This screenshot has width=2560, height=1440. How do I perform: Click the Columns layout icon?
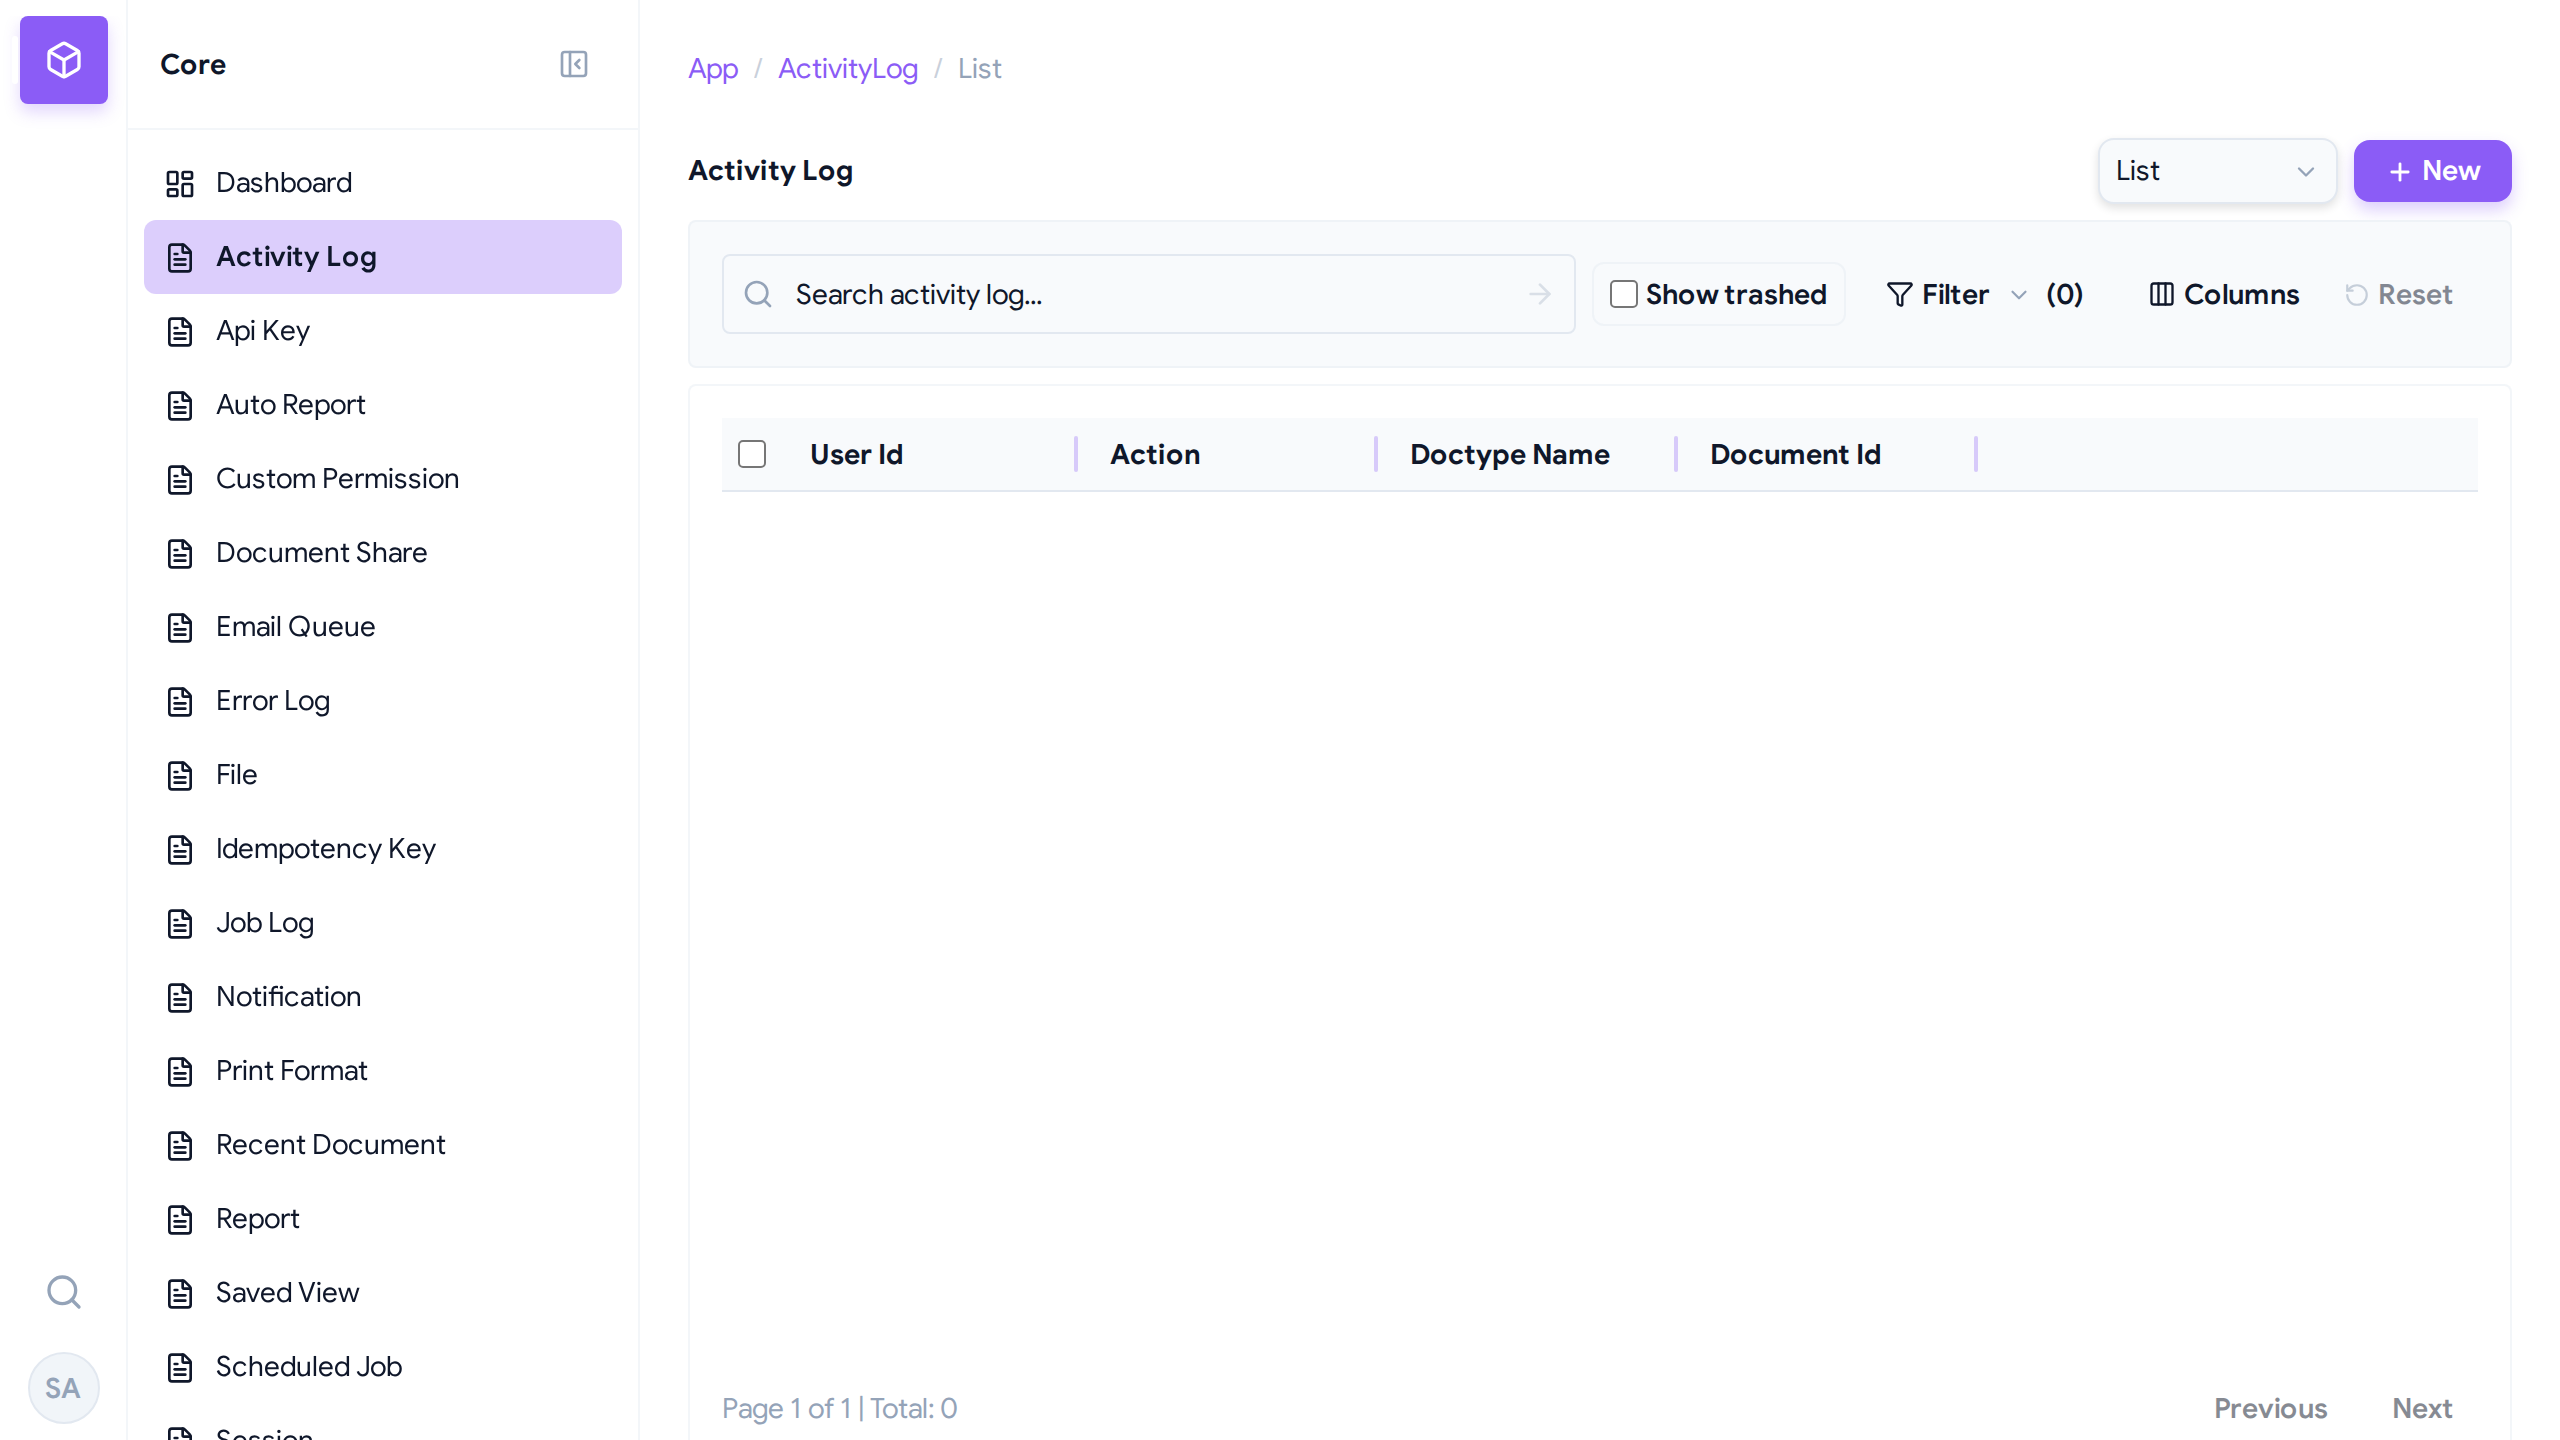tap(2162, 294)
